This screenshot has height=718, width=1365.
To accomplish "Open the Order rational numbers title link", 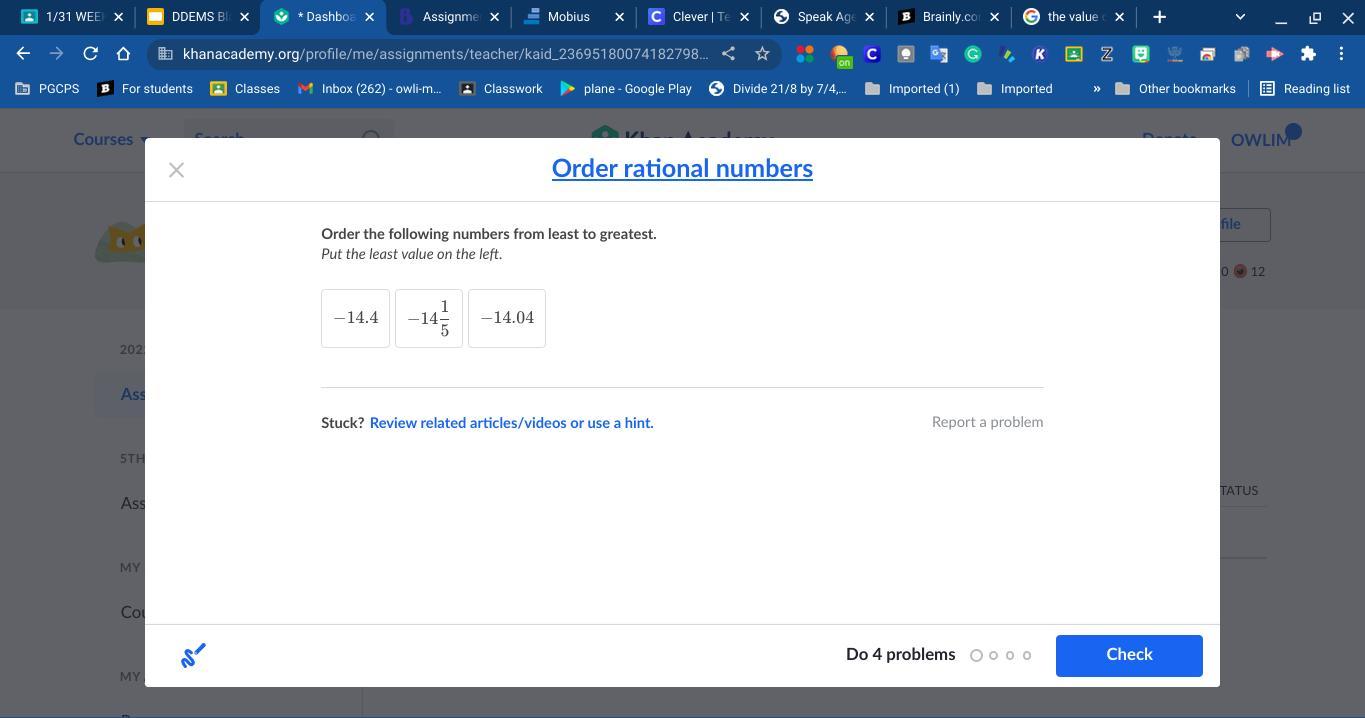I will point(682,168).
